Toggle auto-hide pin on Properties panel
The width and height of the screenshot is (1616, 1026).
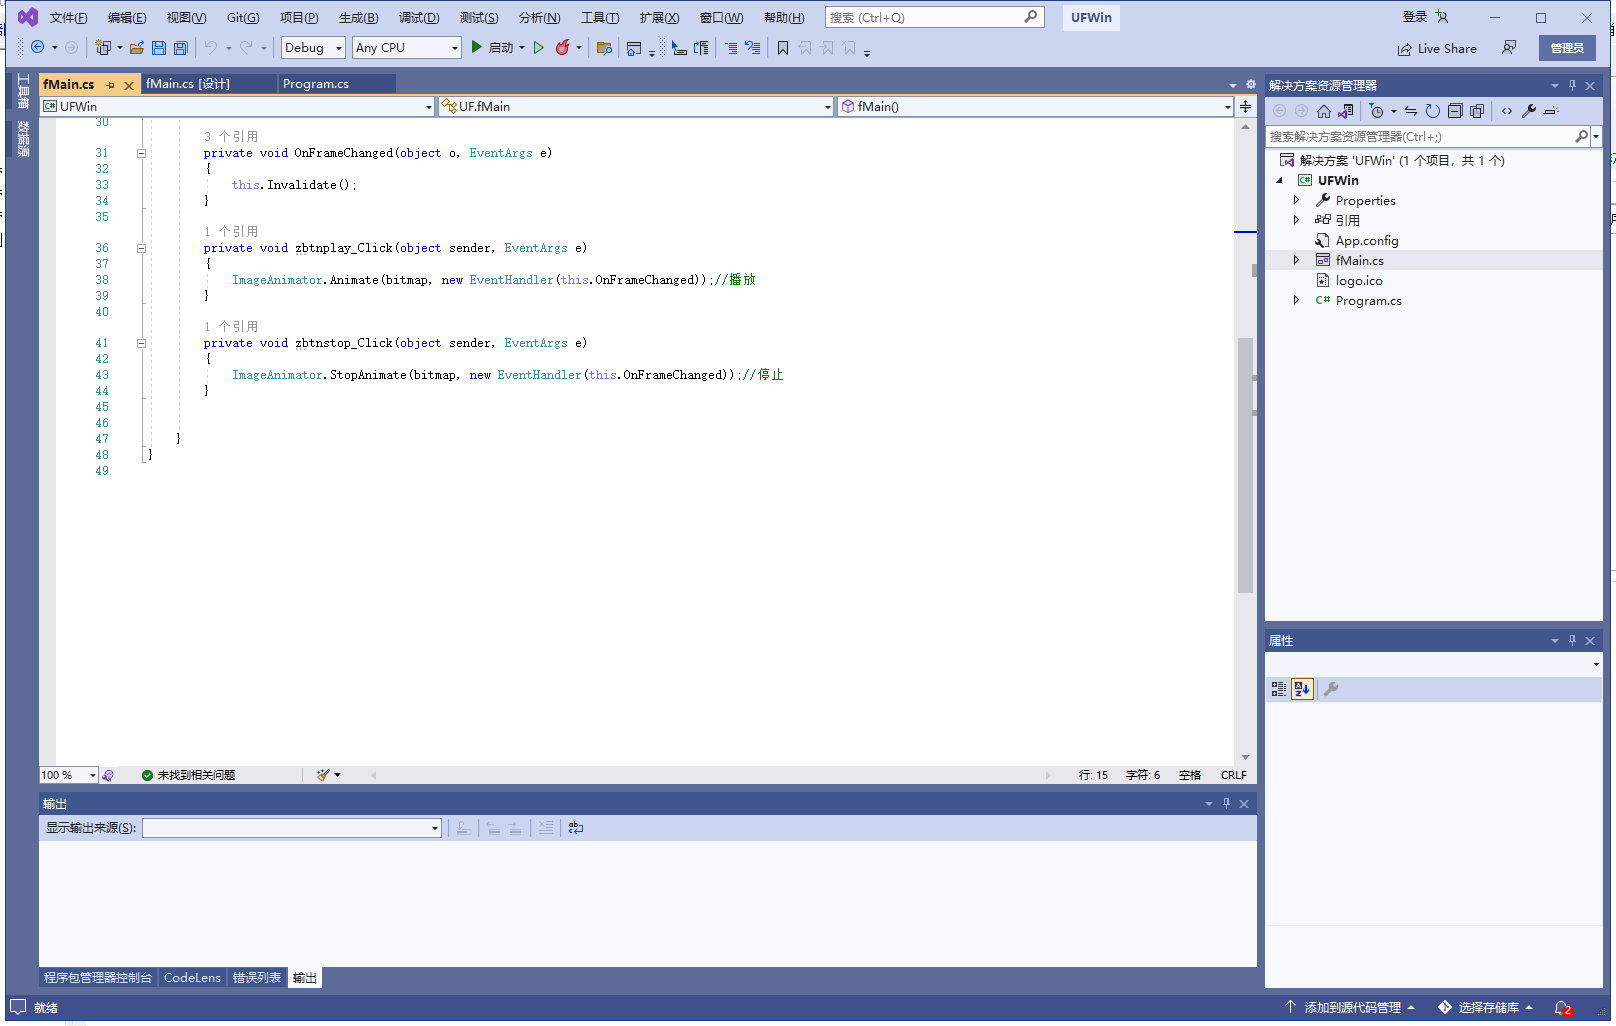1572,640
